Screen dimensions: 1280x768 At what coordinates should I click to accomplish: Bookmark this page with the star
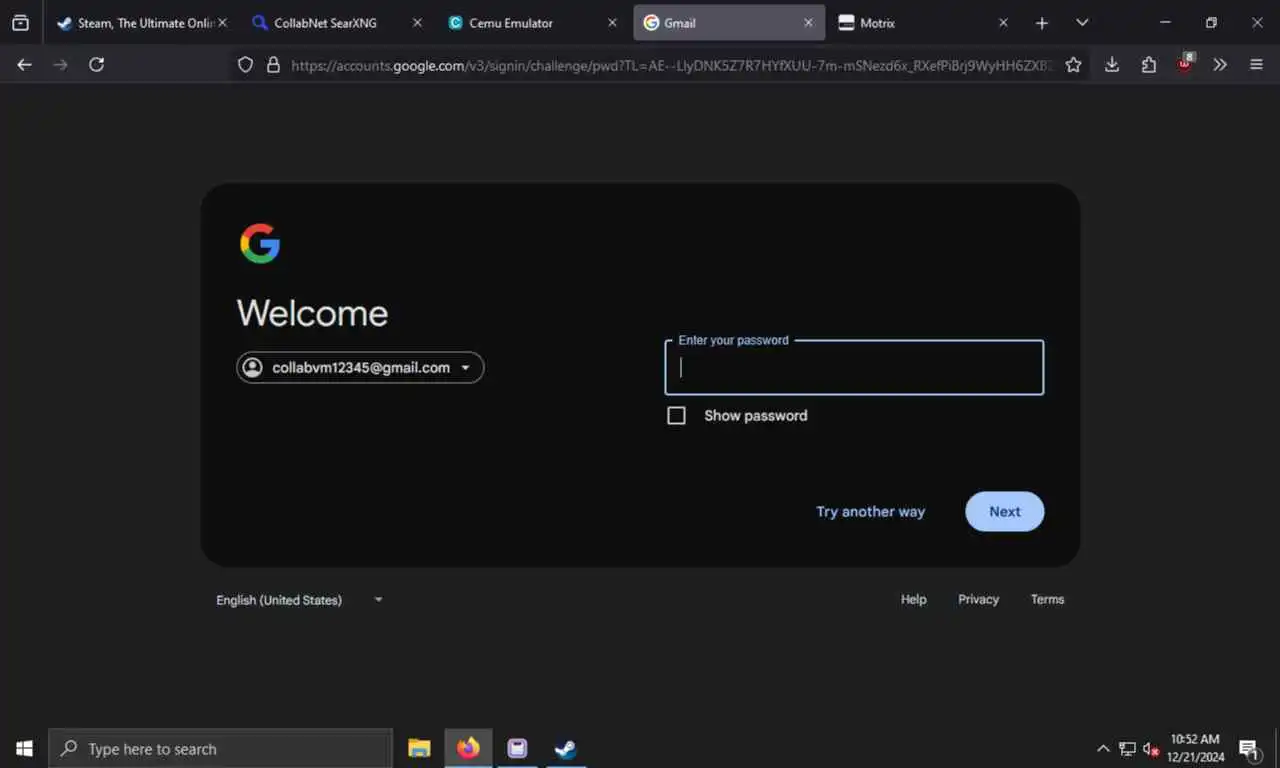[x=1073, y=65]
